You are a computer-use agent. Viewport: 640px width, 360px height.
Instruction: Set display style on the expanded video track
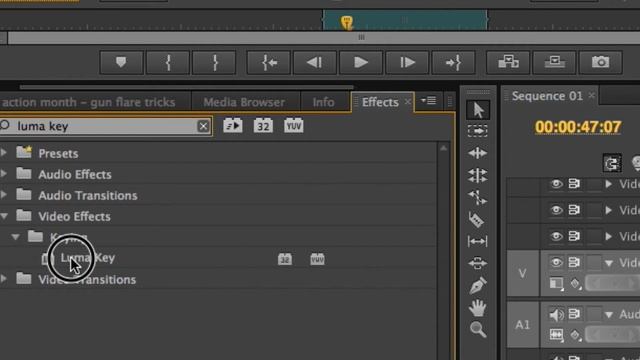tap(556, 284)
